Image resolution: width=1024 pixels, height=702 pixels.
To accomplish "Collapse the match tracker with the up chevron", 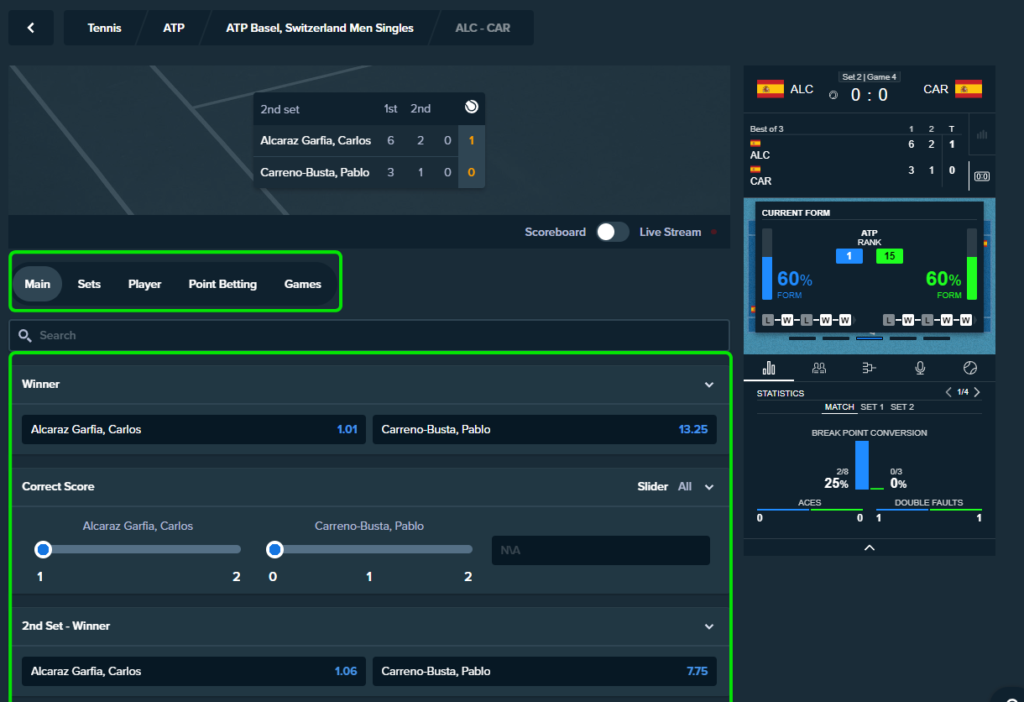I will (x=869, y=547).
